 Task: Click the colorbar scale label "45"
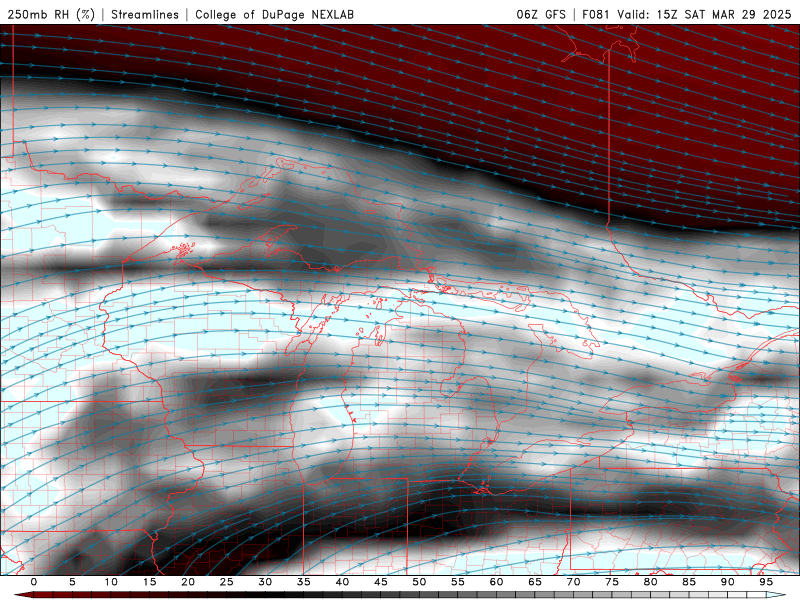381,582
